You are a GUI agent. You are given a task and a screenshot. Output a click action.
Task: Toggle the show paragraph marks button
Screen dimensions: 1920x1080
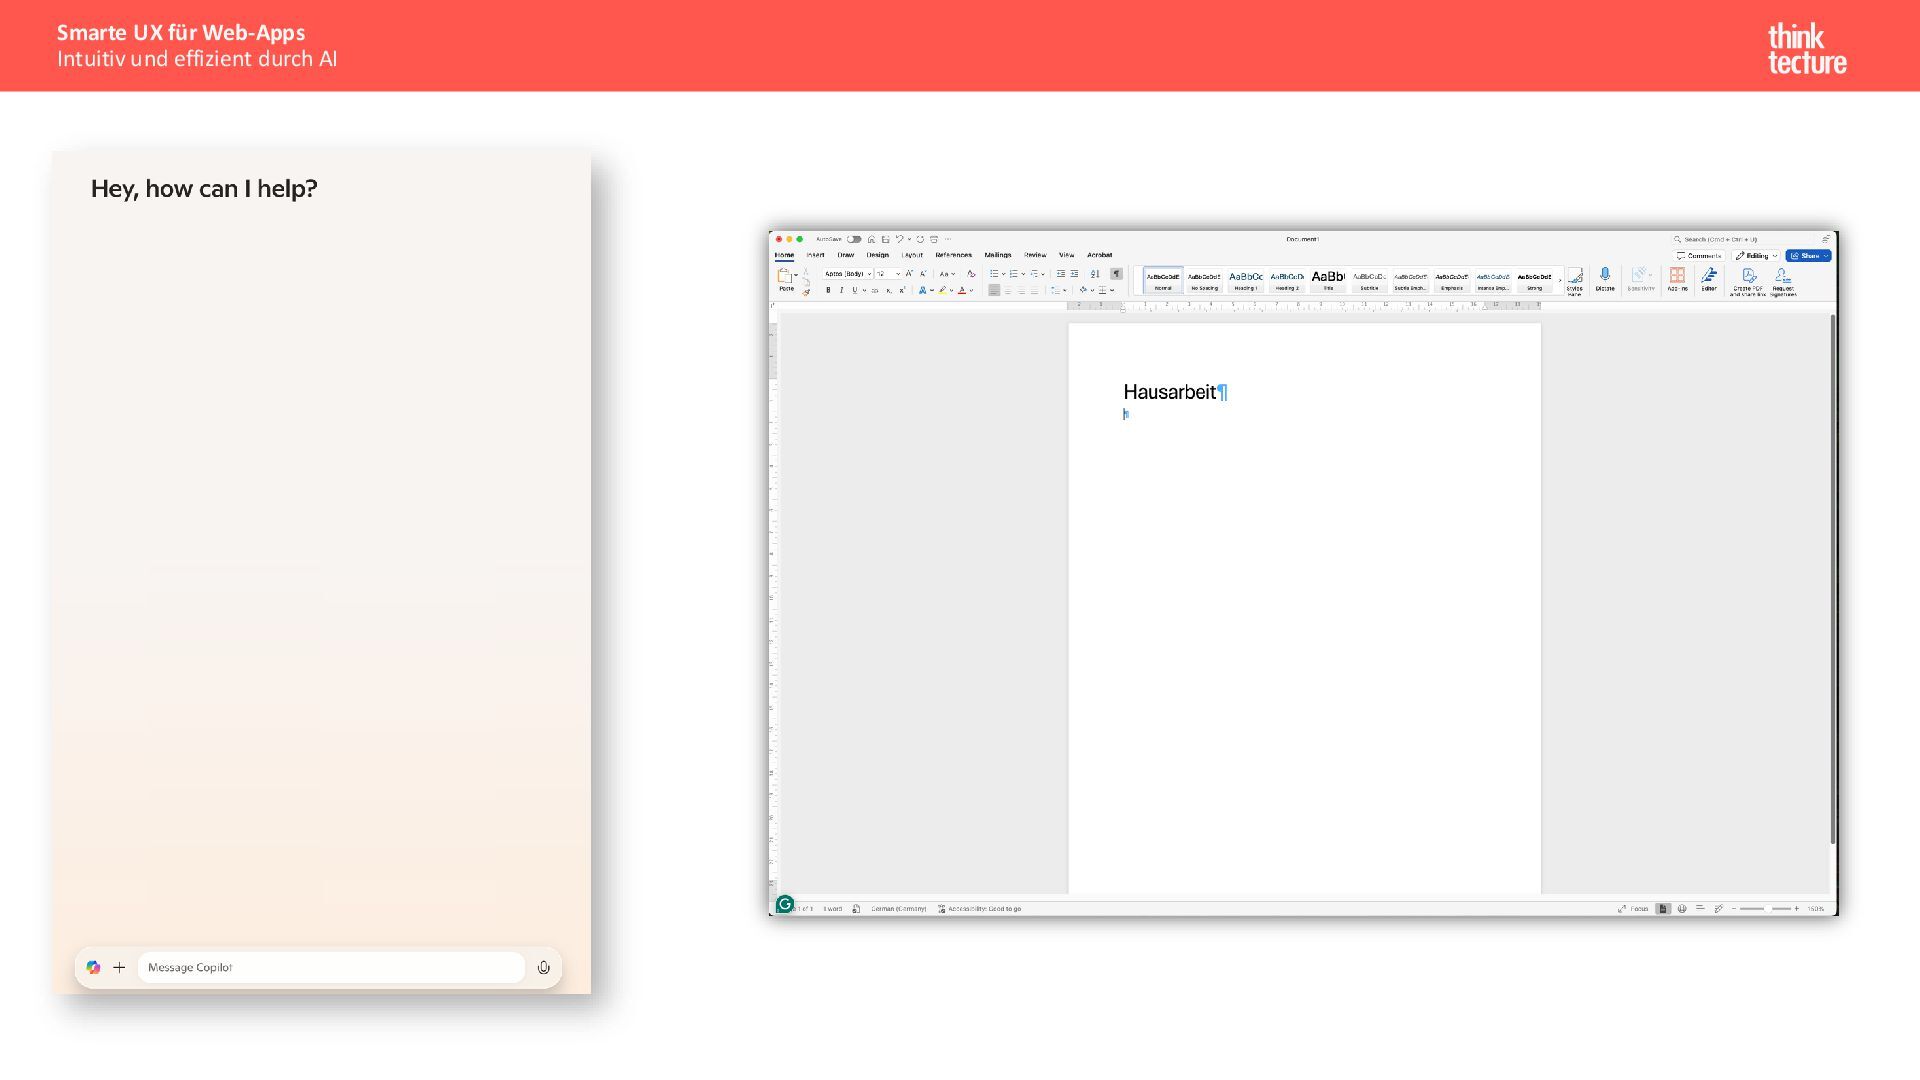[x=1116, y=273]
